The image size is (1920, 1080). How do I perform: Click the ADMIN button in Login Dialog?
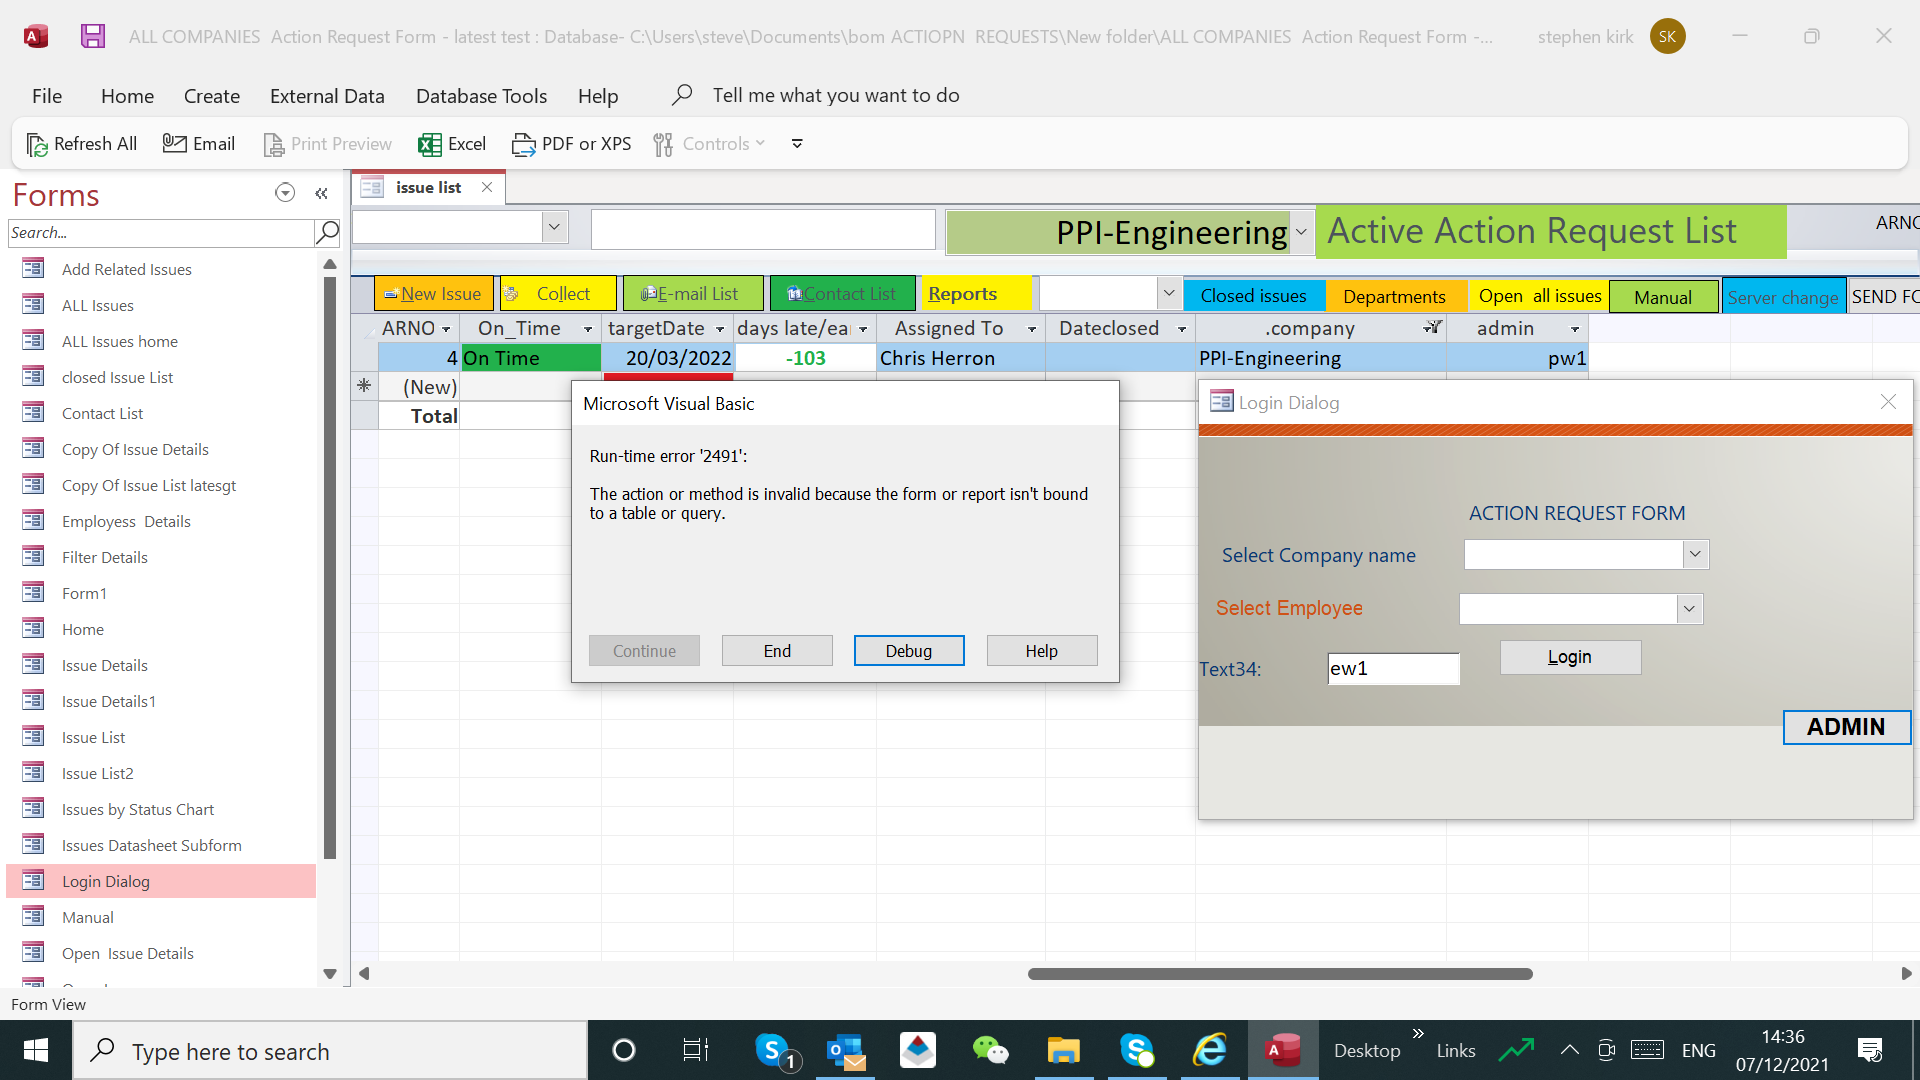point(1845,727)
